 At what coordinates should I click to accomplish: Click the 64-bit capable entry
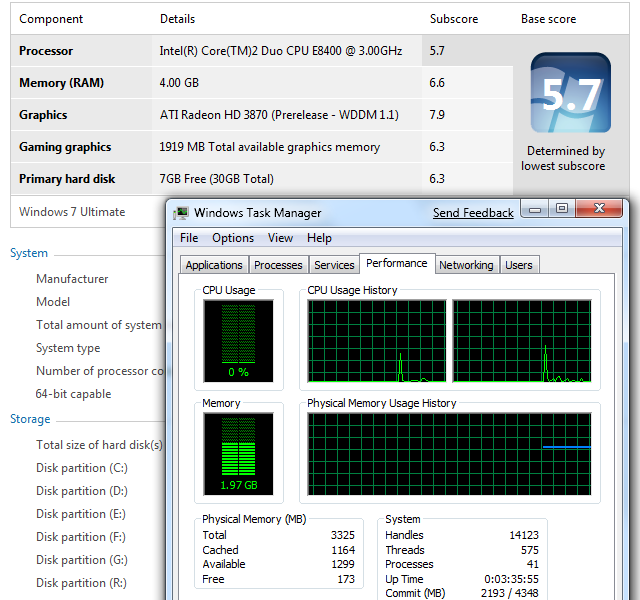(x=73, y=394)
